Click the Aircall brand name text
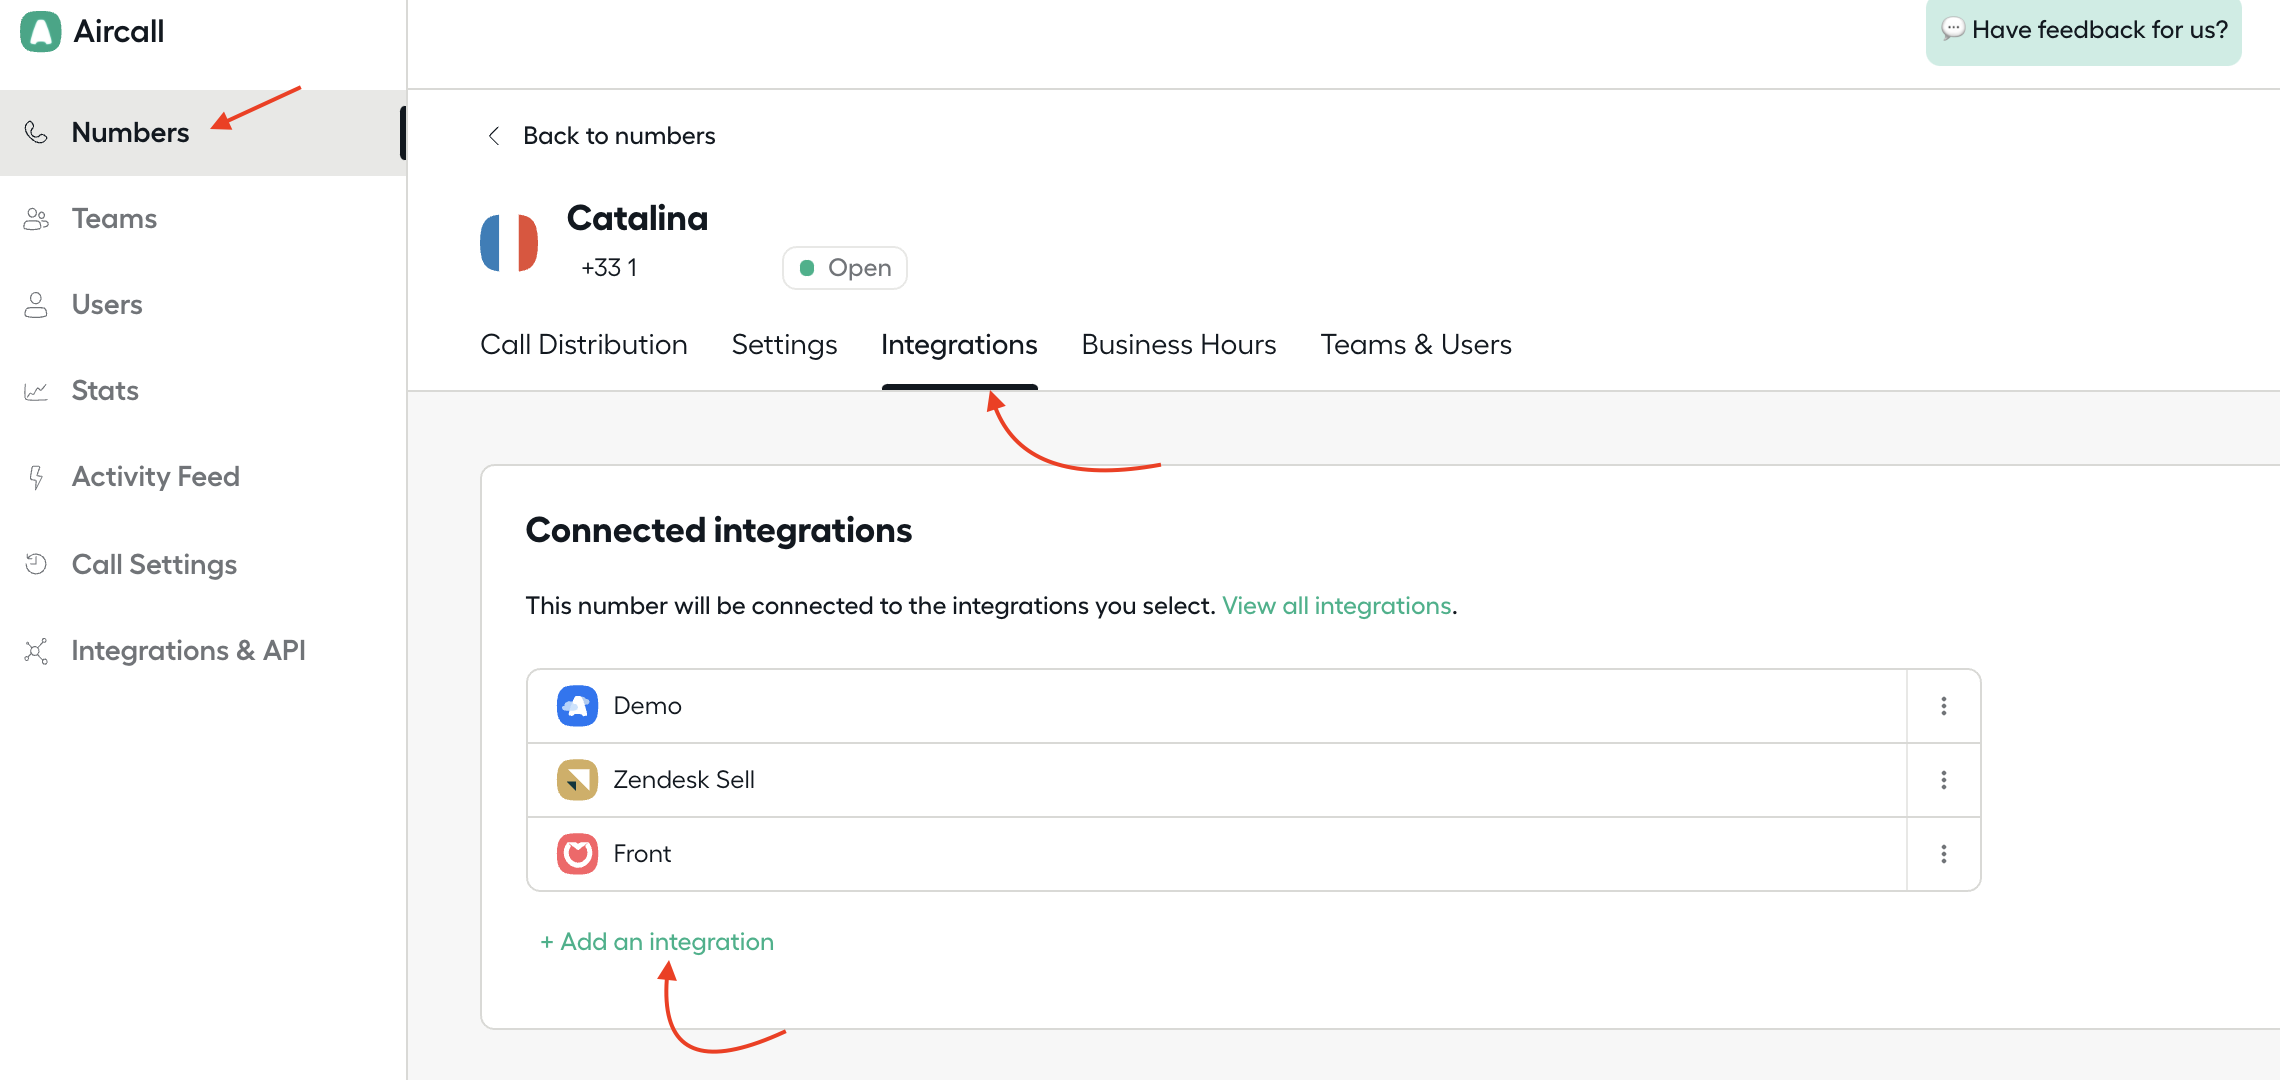Screen dimensions: 2280x1080 click(x=119, y=32)
